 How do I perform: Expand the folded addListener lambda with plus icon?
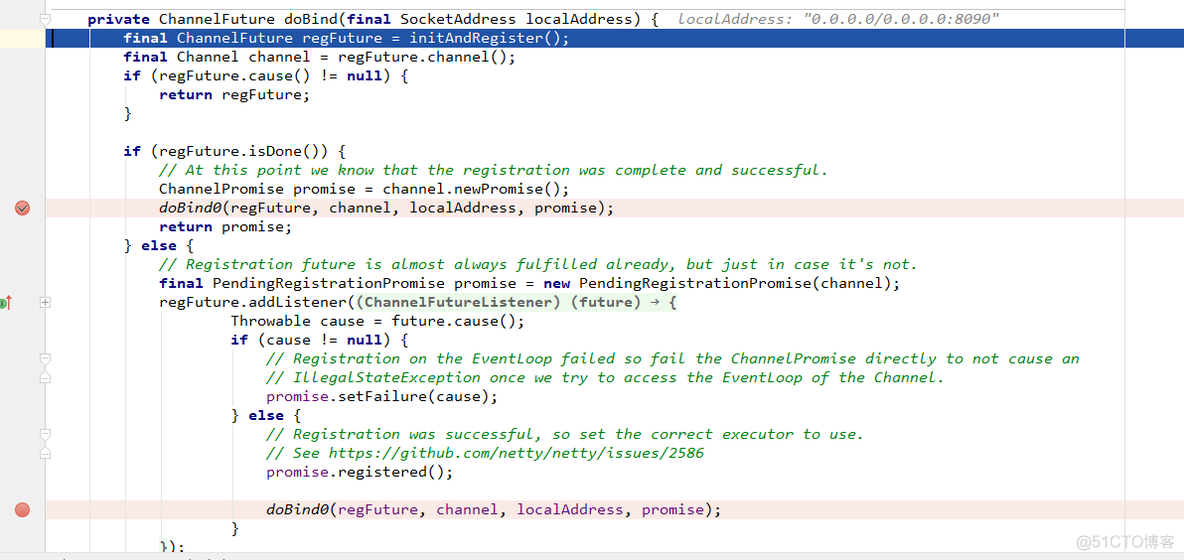tap(45, 302)
